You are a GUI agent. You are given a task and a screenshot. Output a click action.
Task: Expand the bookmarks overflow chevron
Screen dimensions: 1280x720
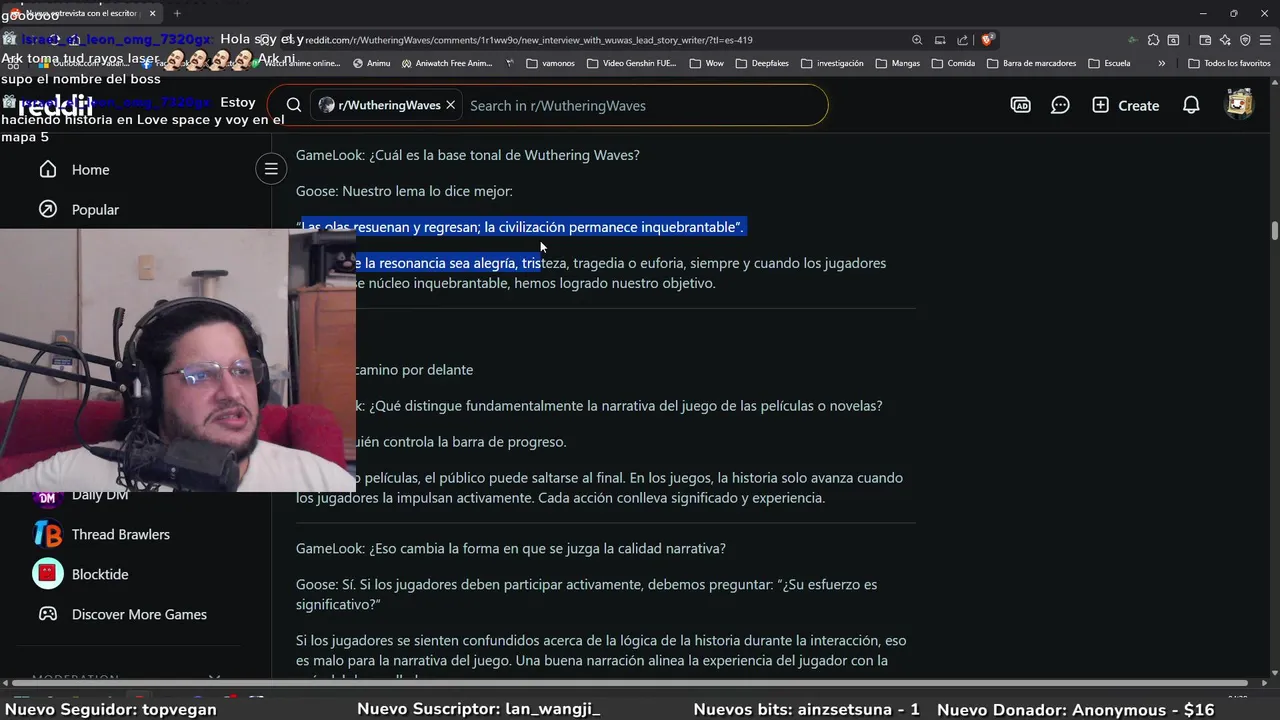[1161, 63]
